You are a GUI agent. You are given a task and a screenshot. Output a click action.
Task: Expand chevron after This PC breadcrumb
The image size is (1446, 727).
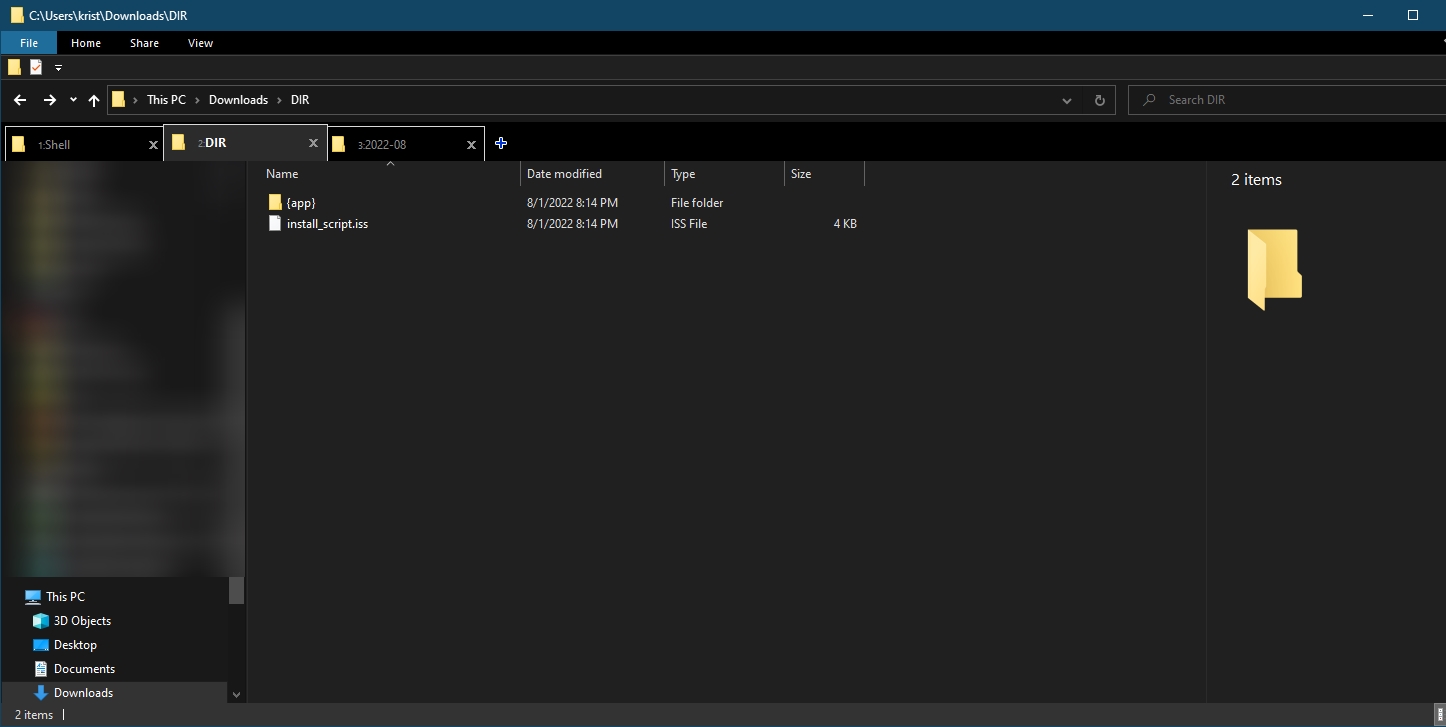click(x=197, y=100)
